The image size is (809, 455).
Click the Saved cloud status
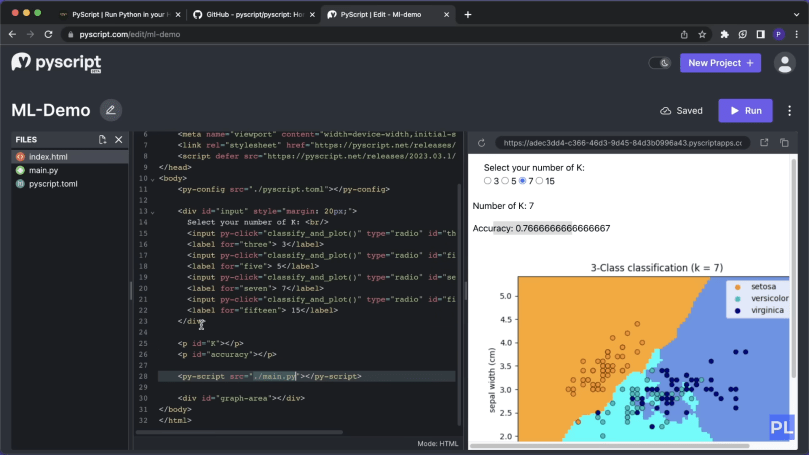[x=681, y=110]
